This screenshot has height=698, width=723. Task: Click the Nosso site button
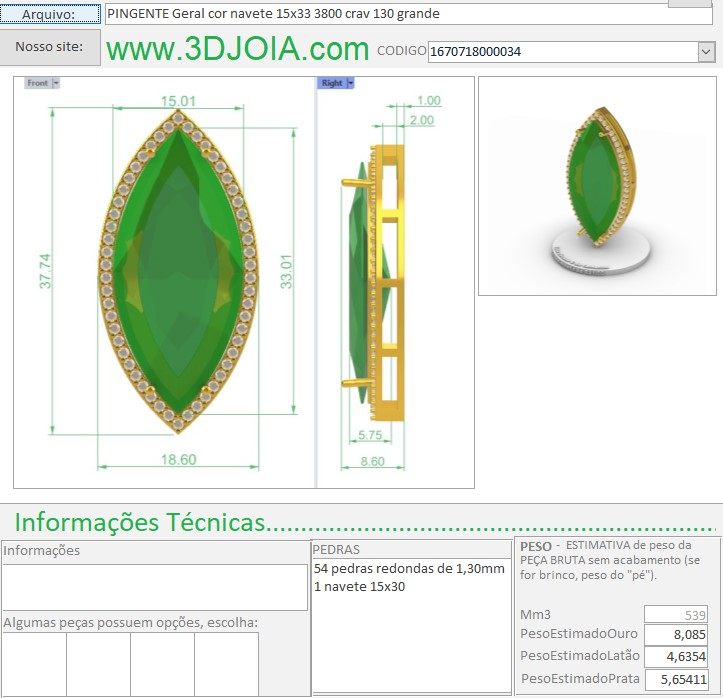[50, 47]
